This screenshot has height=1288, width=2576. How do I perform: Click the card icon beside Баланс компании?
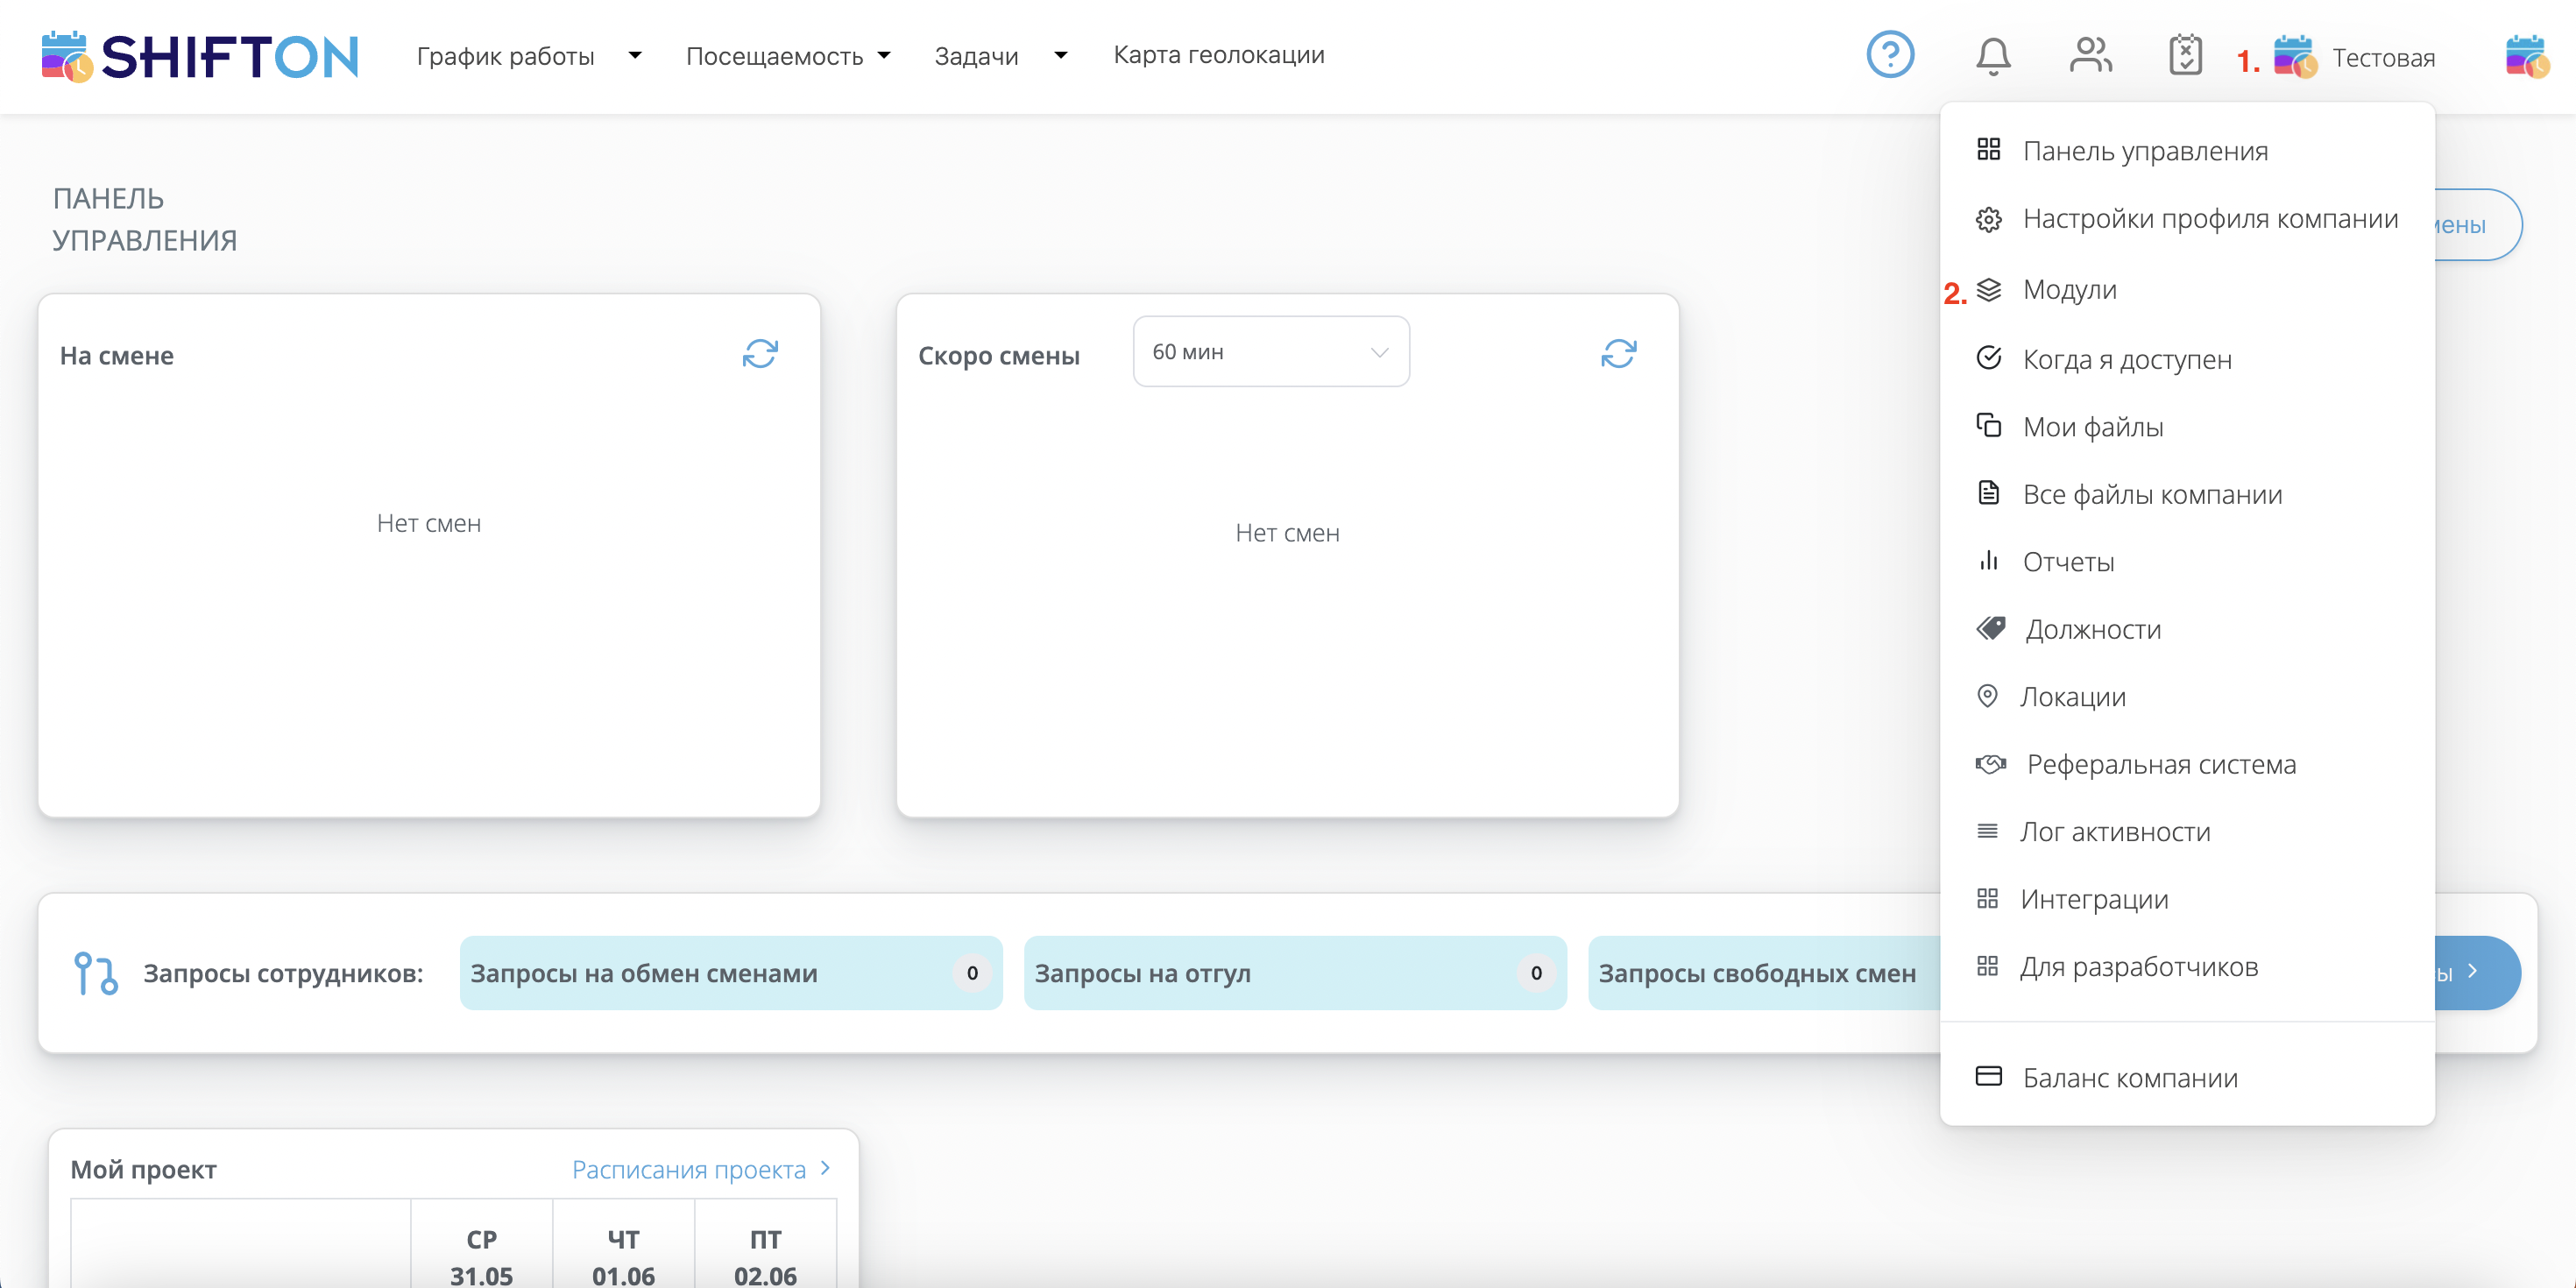[x=1988, y=1076]
